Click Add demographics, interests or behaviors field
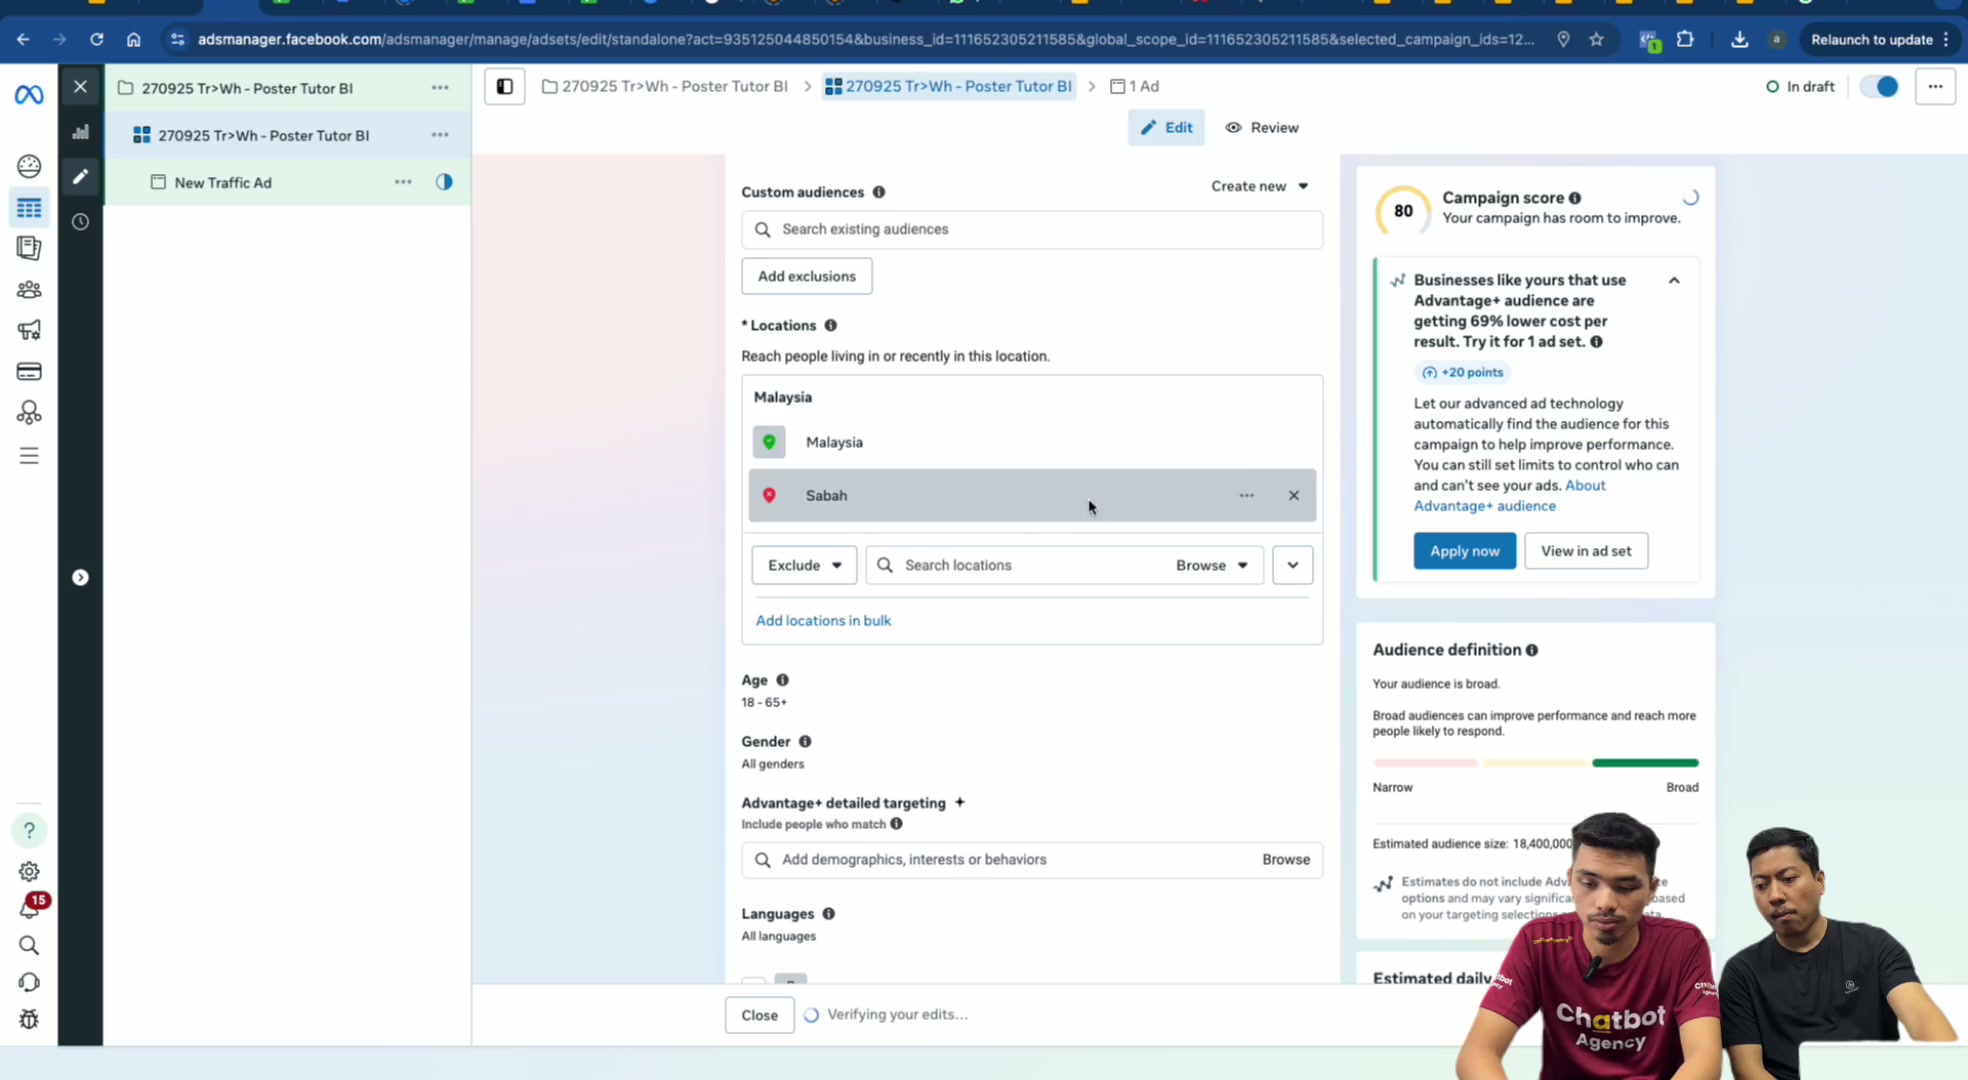 point(1032,859)
